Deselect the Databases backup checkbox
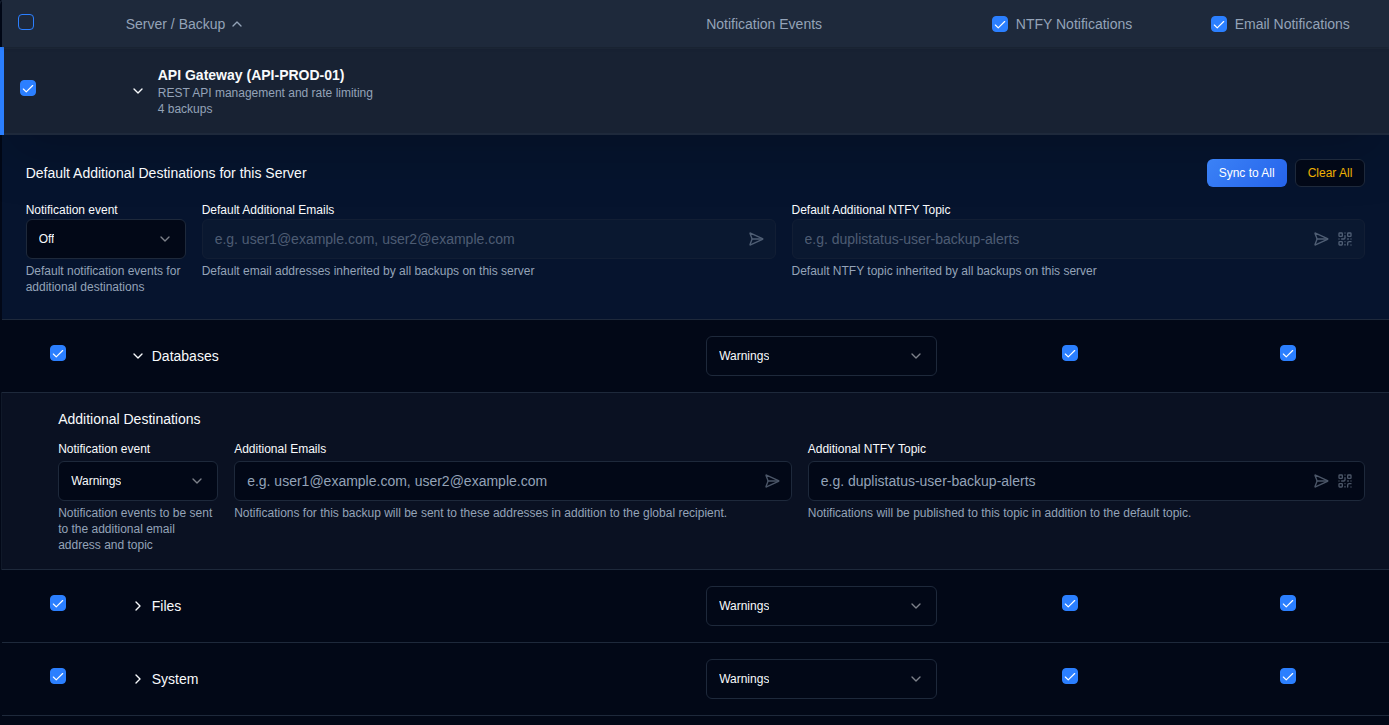This screenshot has width=1389, height=725. (58, 352)
